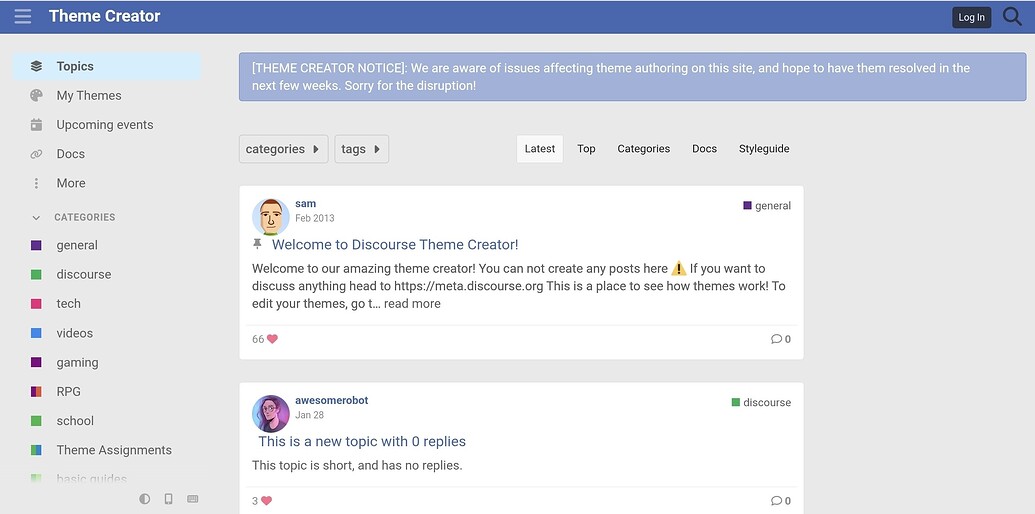Click the mobile view phone icon
The height and width of the screenshot is (514, 1035).
[x=169, y=498]
